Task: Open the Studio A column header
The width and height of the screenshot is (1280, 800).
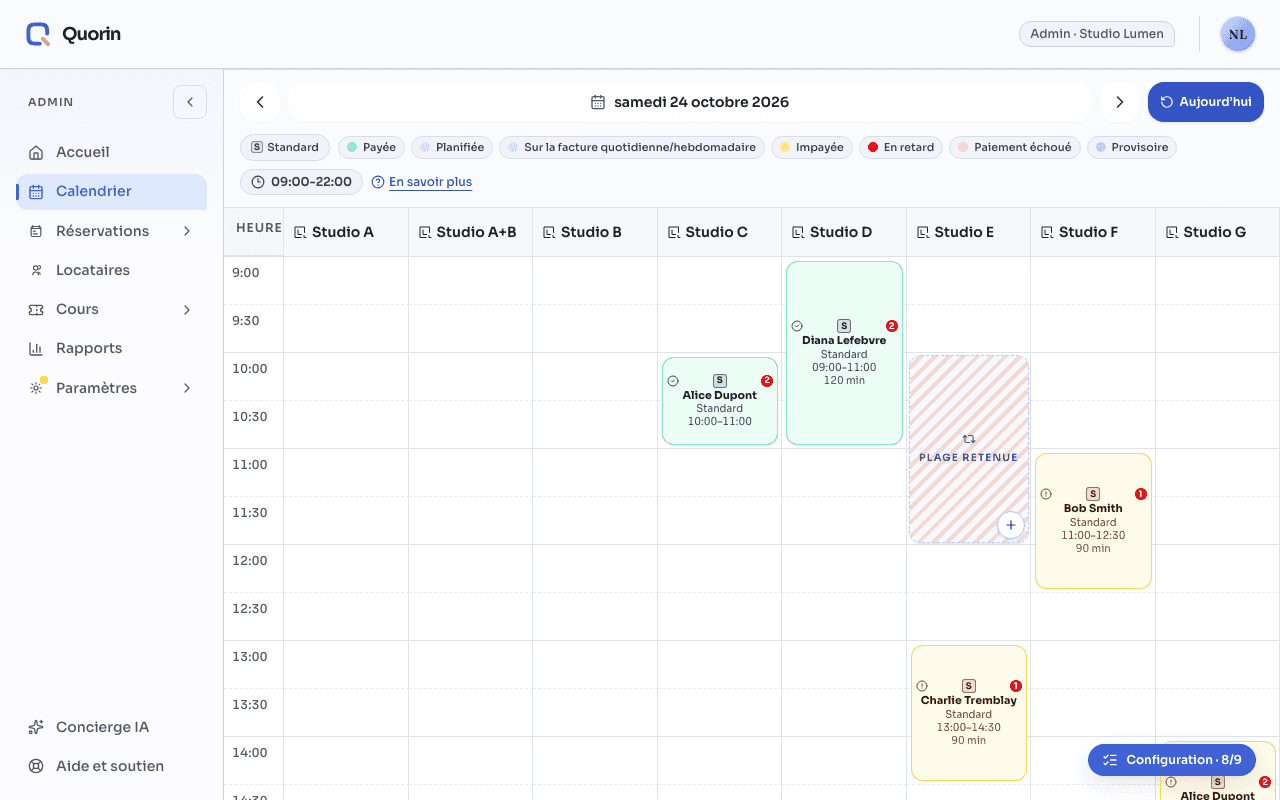Action: click(x=346, y=232)
